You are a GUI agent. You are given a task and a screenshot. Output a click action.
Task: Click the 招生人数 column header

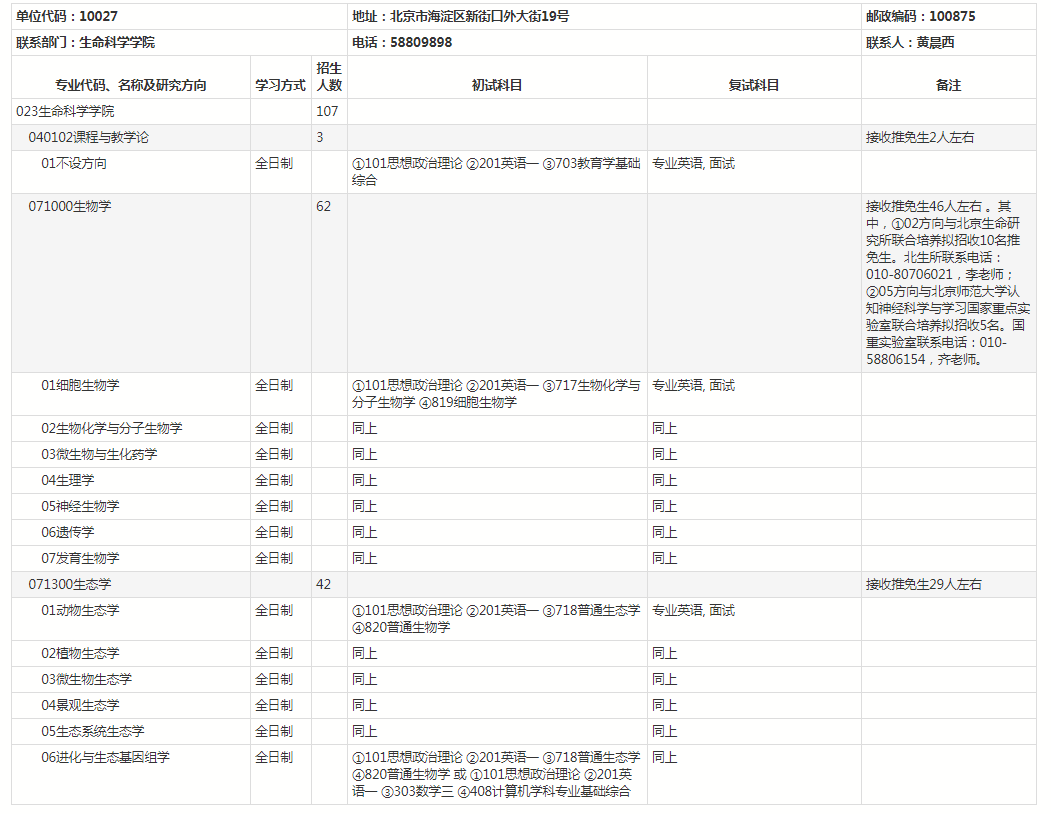point(329,77)
